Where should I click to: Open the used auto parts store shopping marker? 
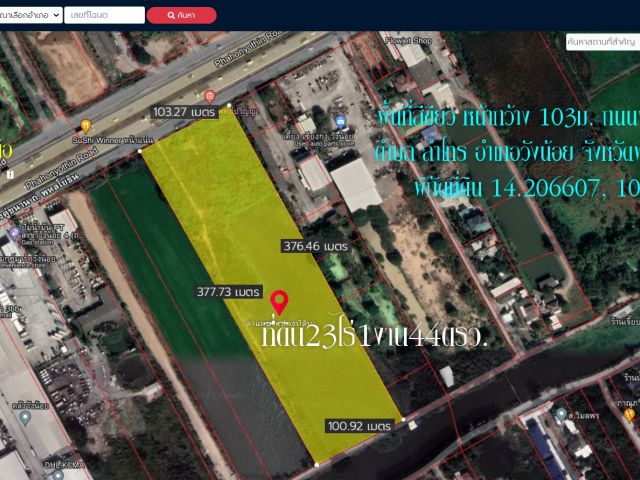tap(340, 122)
